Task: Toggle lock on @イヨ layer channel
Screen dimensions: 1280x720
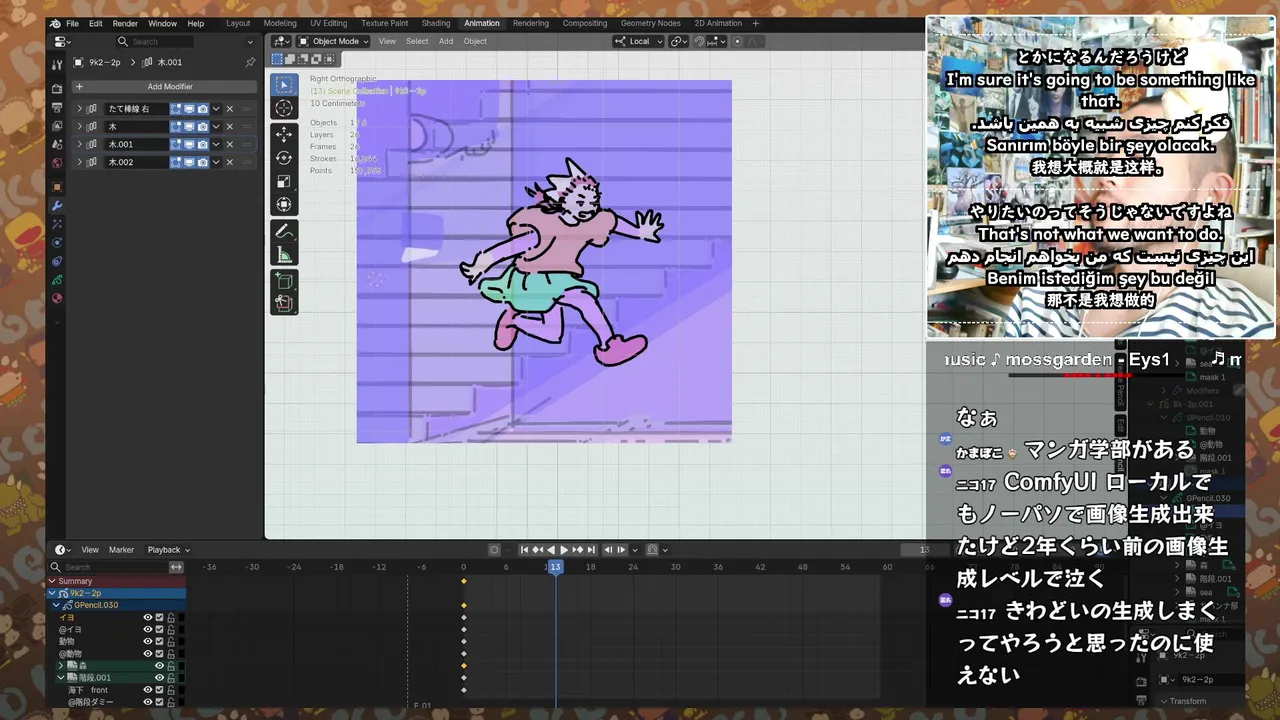Action: pyautogui.click(x=171, y=630)
